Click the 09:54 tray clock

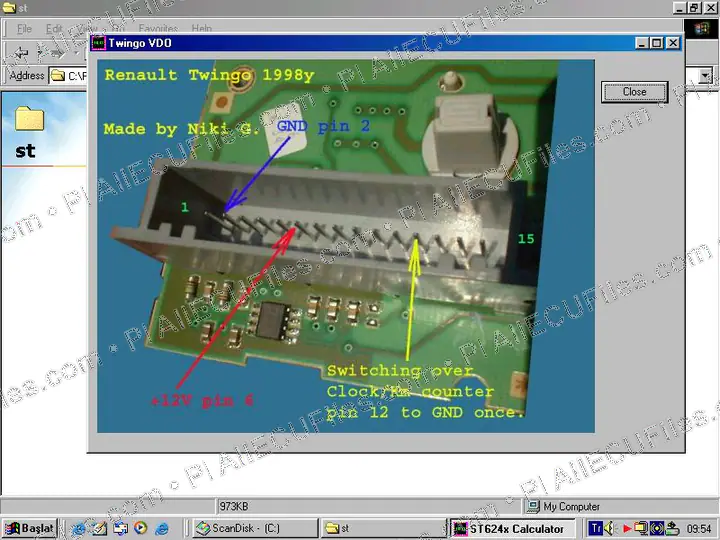699,529
